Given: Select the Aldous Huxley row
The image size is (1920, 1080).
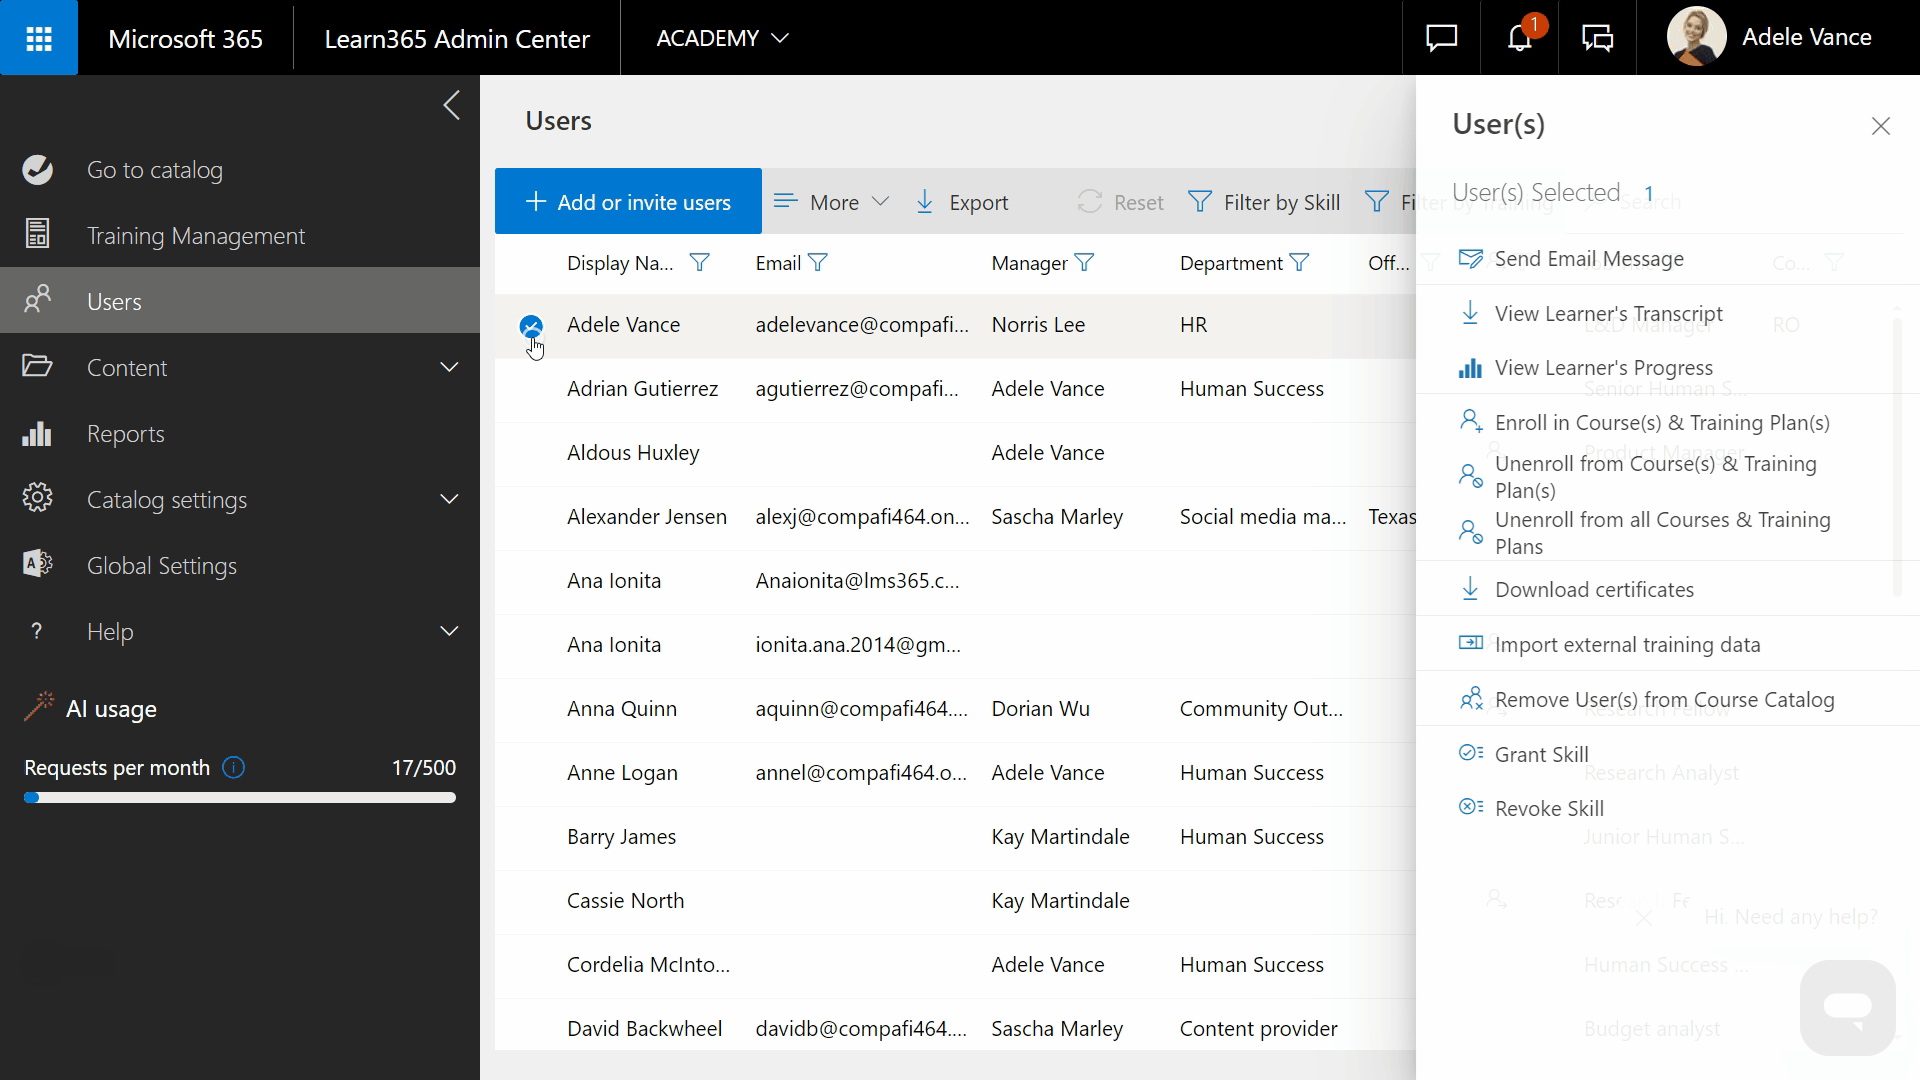Looking at the screenshot, I should pyautogui.click(x=955, y=454).
